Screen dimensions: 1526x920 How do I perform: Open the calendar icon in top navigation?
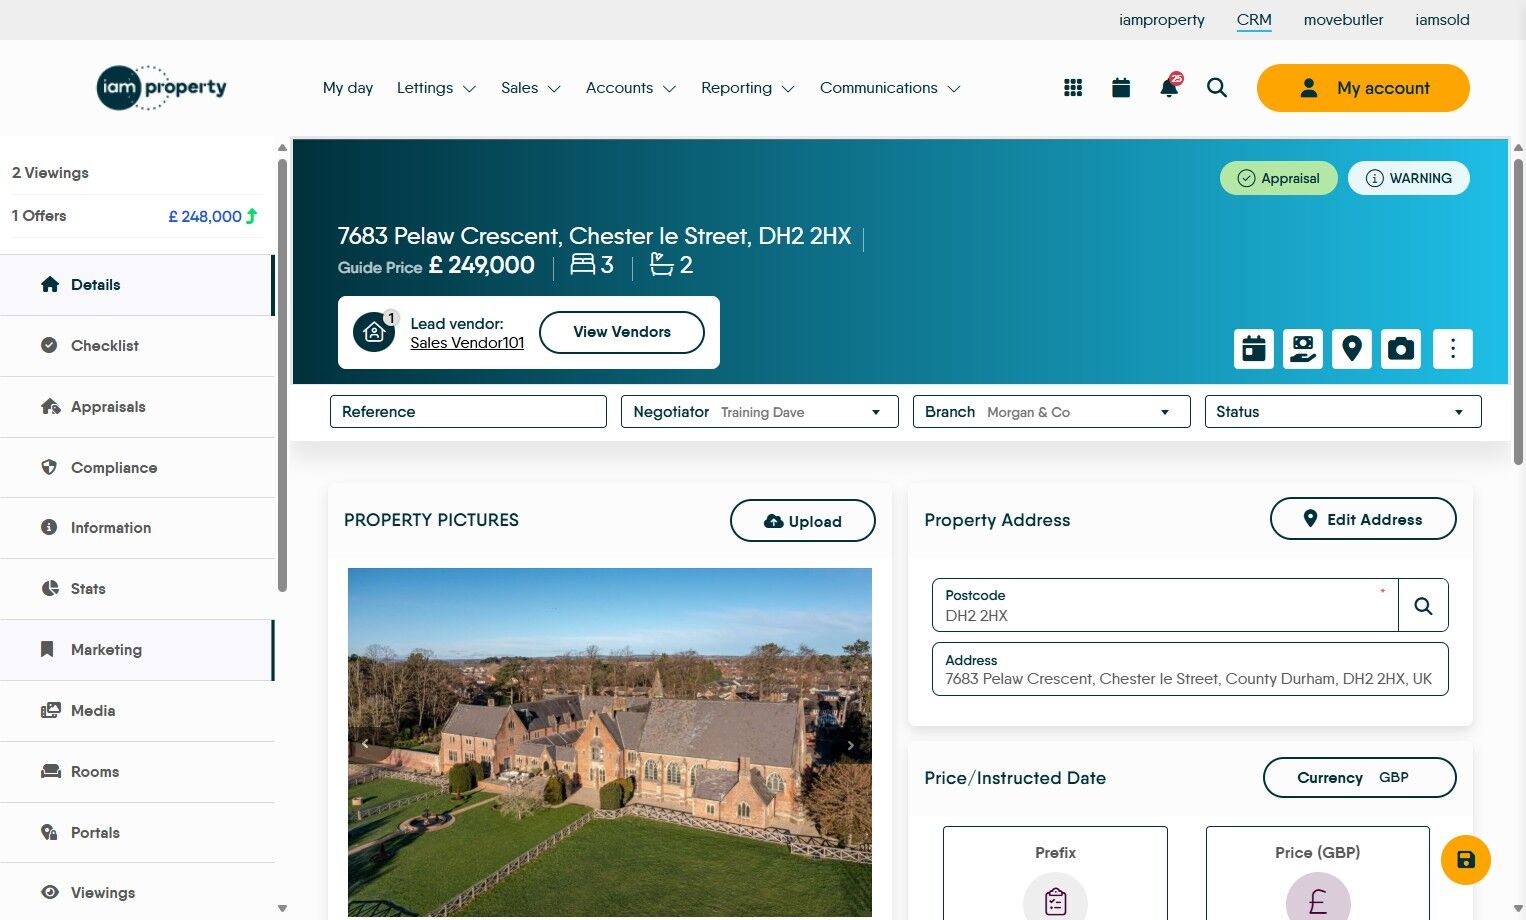1121,88
